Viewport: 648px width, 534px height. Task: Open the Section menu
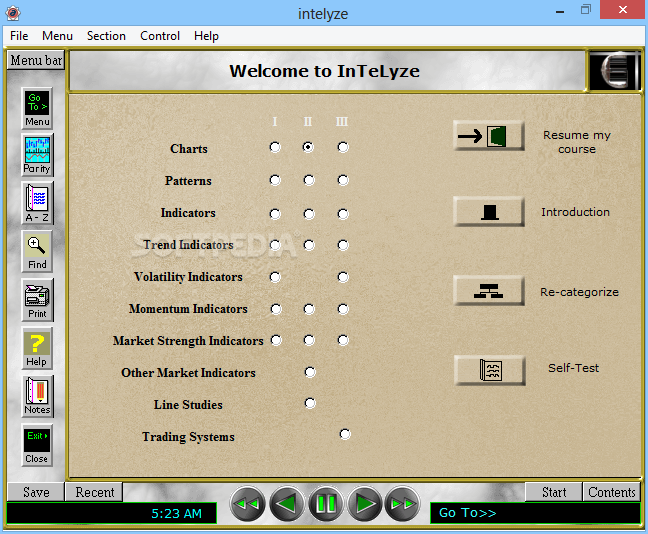[106, 36]
